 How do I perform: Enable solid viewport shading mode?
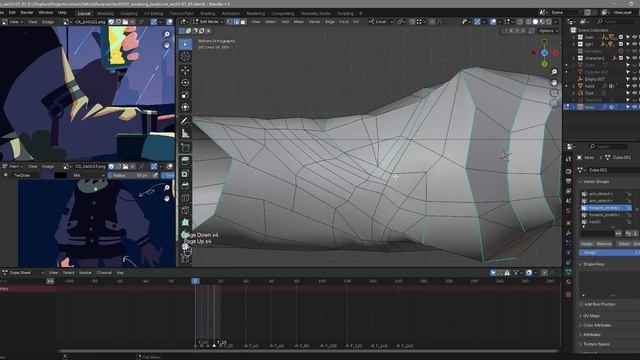(535, 22)
